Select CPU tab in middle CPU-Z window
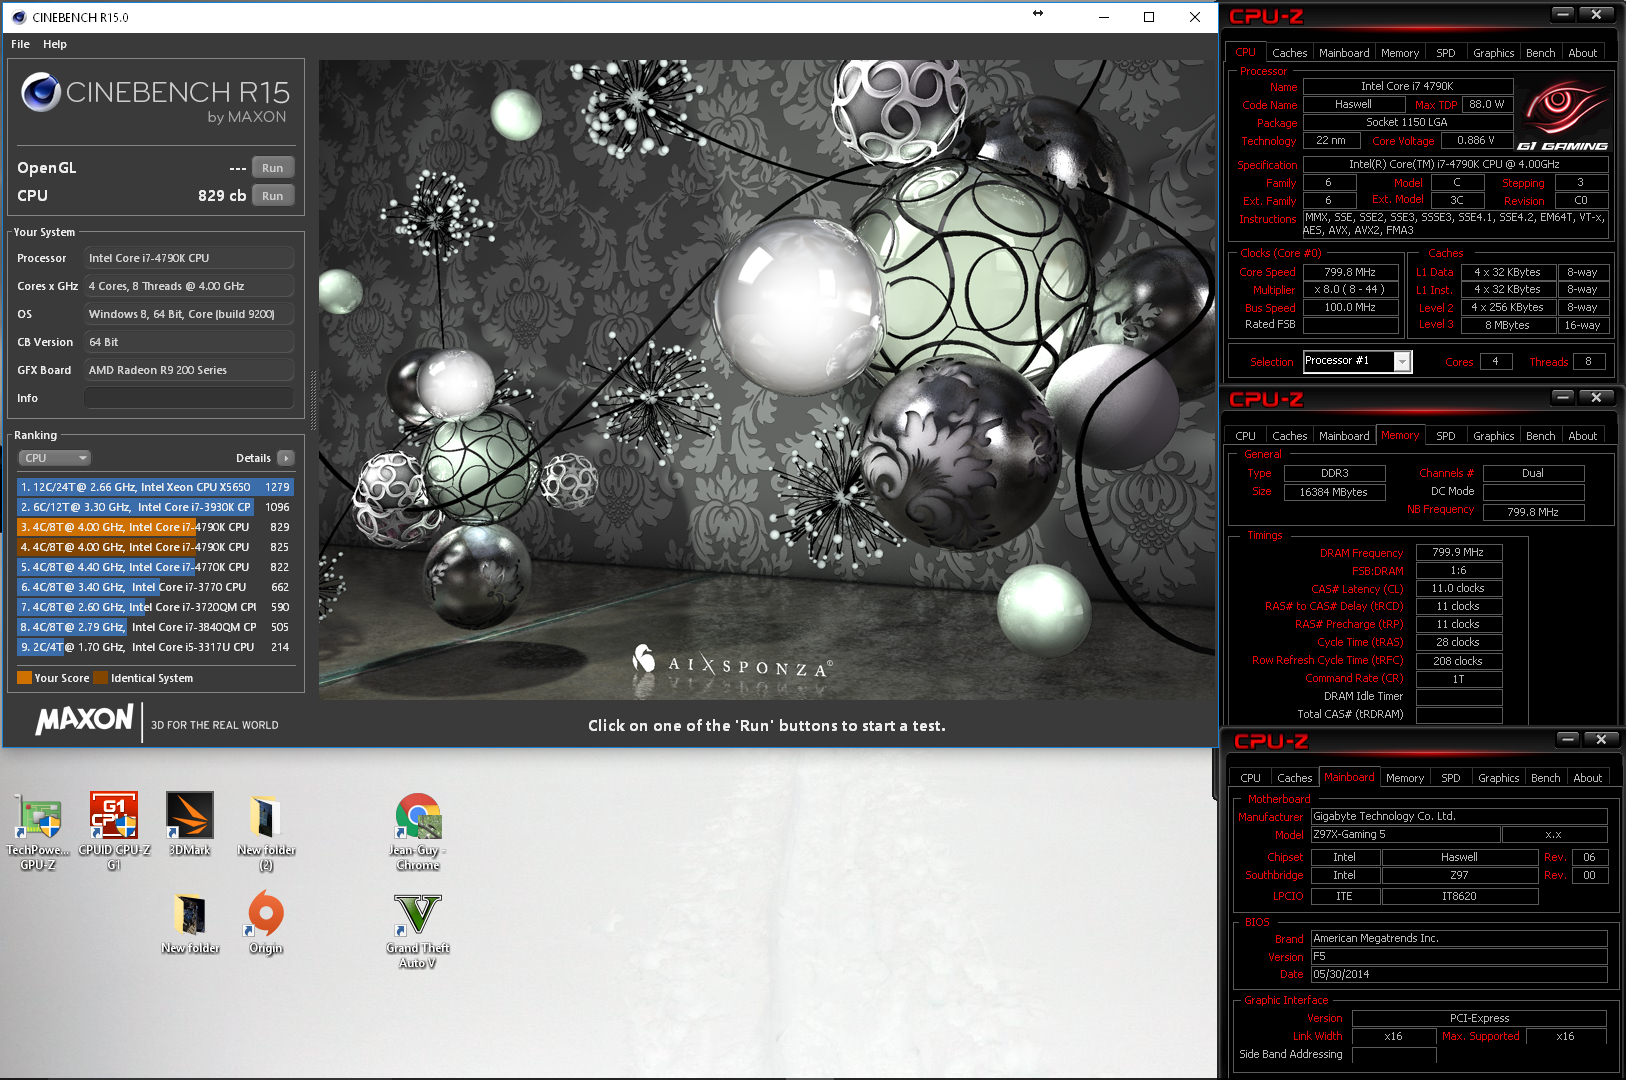 pos(1246,436)
